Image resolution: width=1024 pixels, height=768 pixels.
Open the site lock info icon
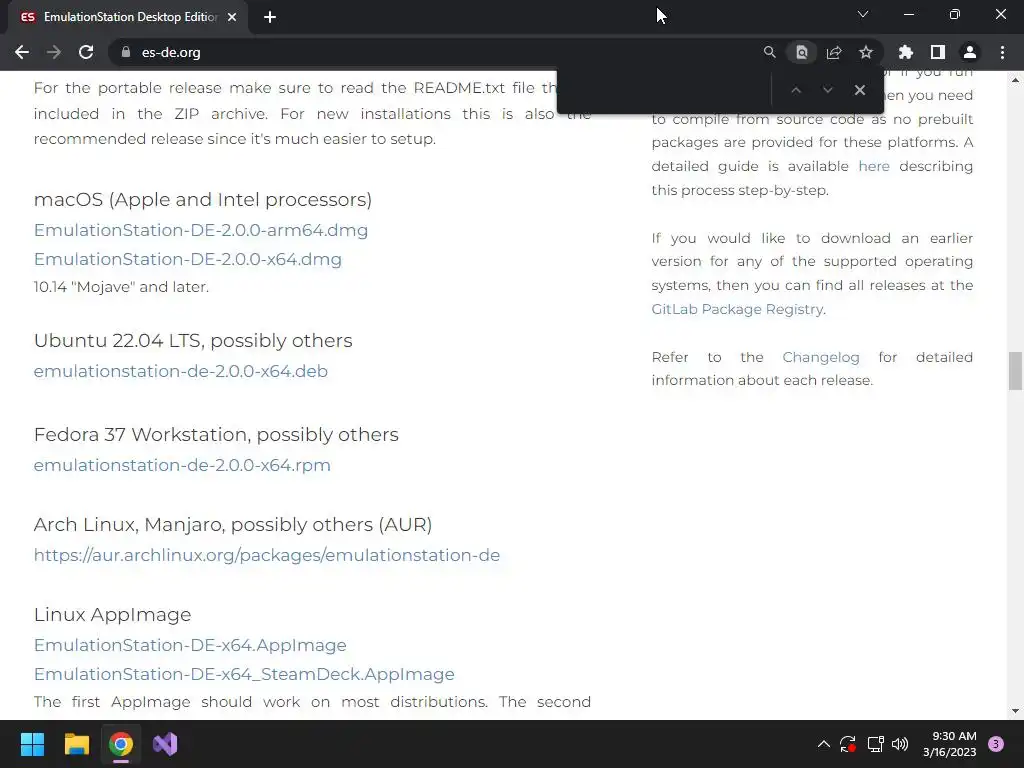126,52
